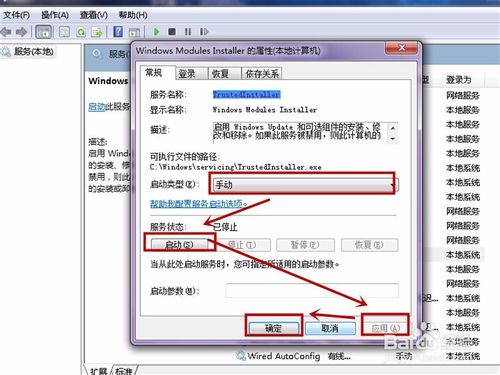Viewport: 500px width, 375px height.
Task: Click the Refresh toolbar icon
Action: point(81,32)
